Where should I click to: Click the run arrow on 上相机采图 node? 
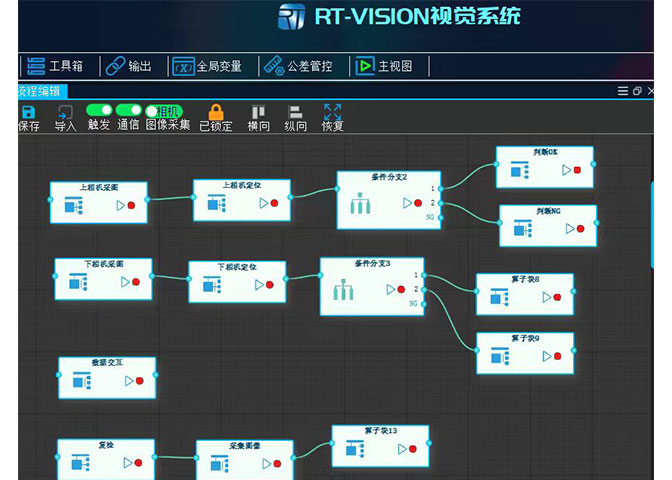click(x=121, y=206)
